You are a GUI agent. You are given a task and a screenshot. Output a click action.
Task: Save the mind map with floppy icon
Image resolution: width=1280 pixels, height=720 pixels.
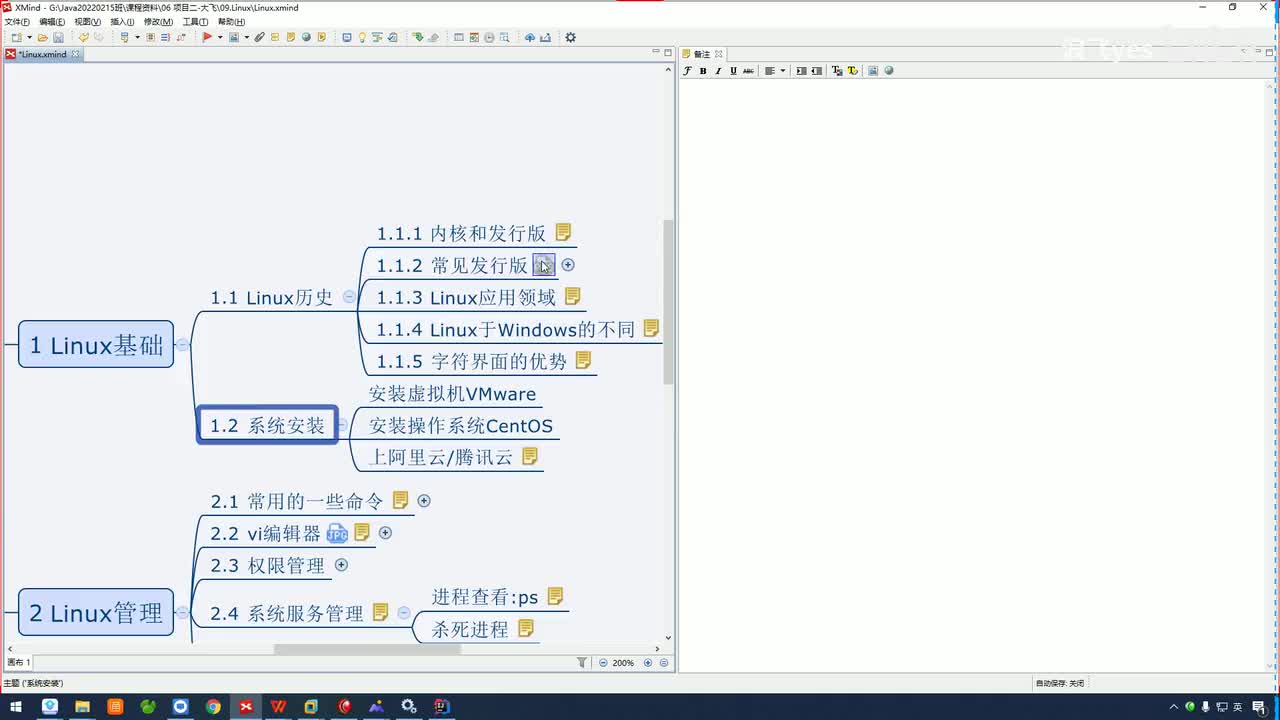tap(58, 37)
